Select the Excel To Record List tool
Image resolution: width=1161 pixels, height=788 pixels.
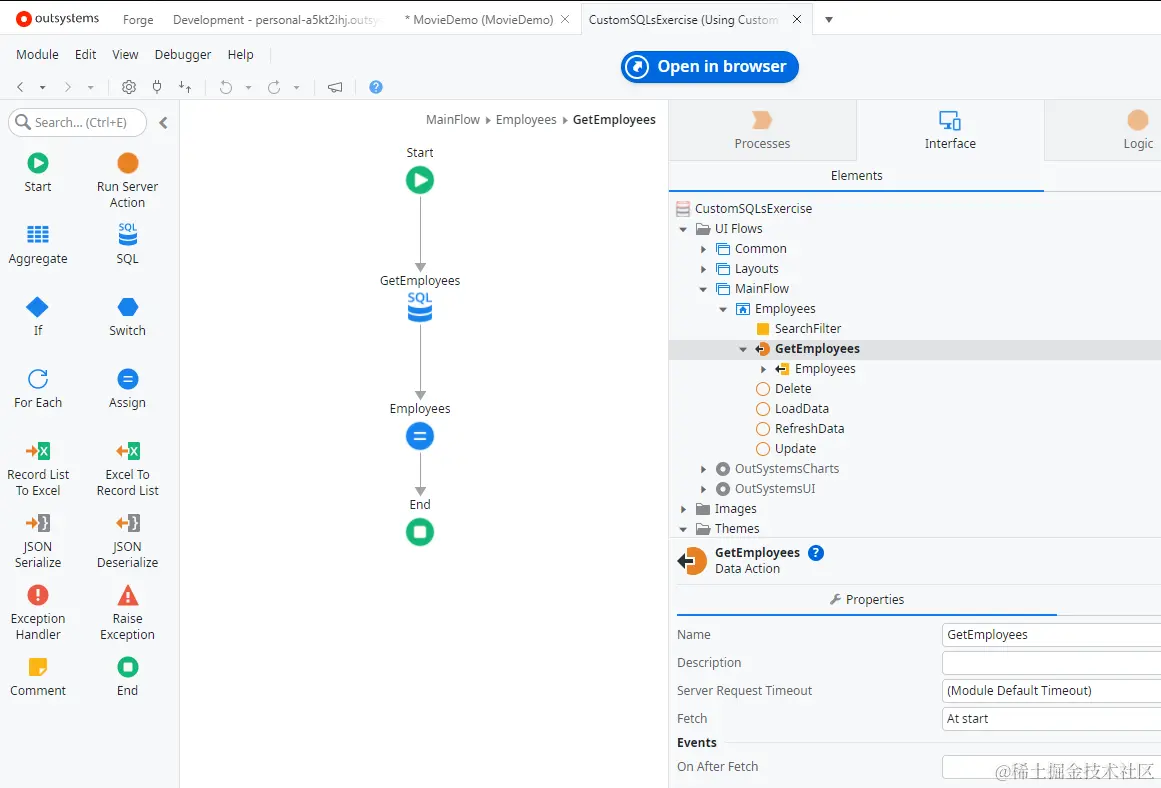(127, 470)
